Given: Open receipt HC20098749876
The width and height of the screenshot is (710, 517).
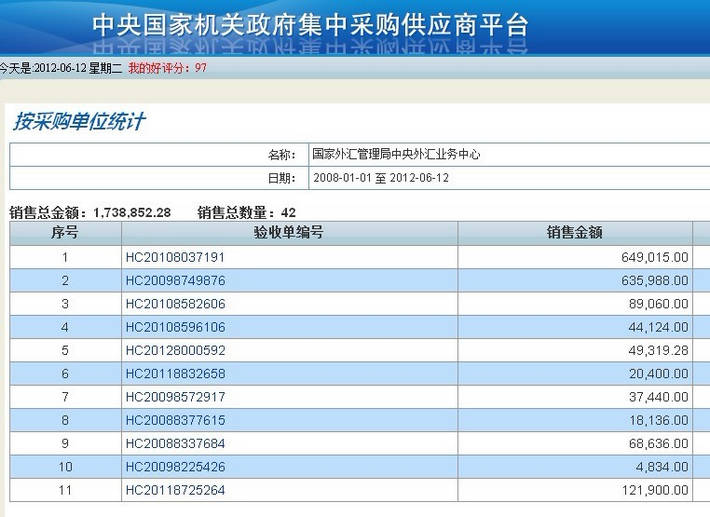Looking at the screenshot, I should point(175,280).
